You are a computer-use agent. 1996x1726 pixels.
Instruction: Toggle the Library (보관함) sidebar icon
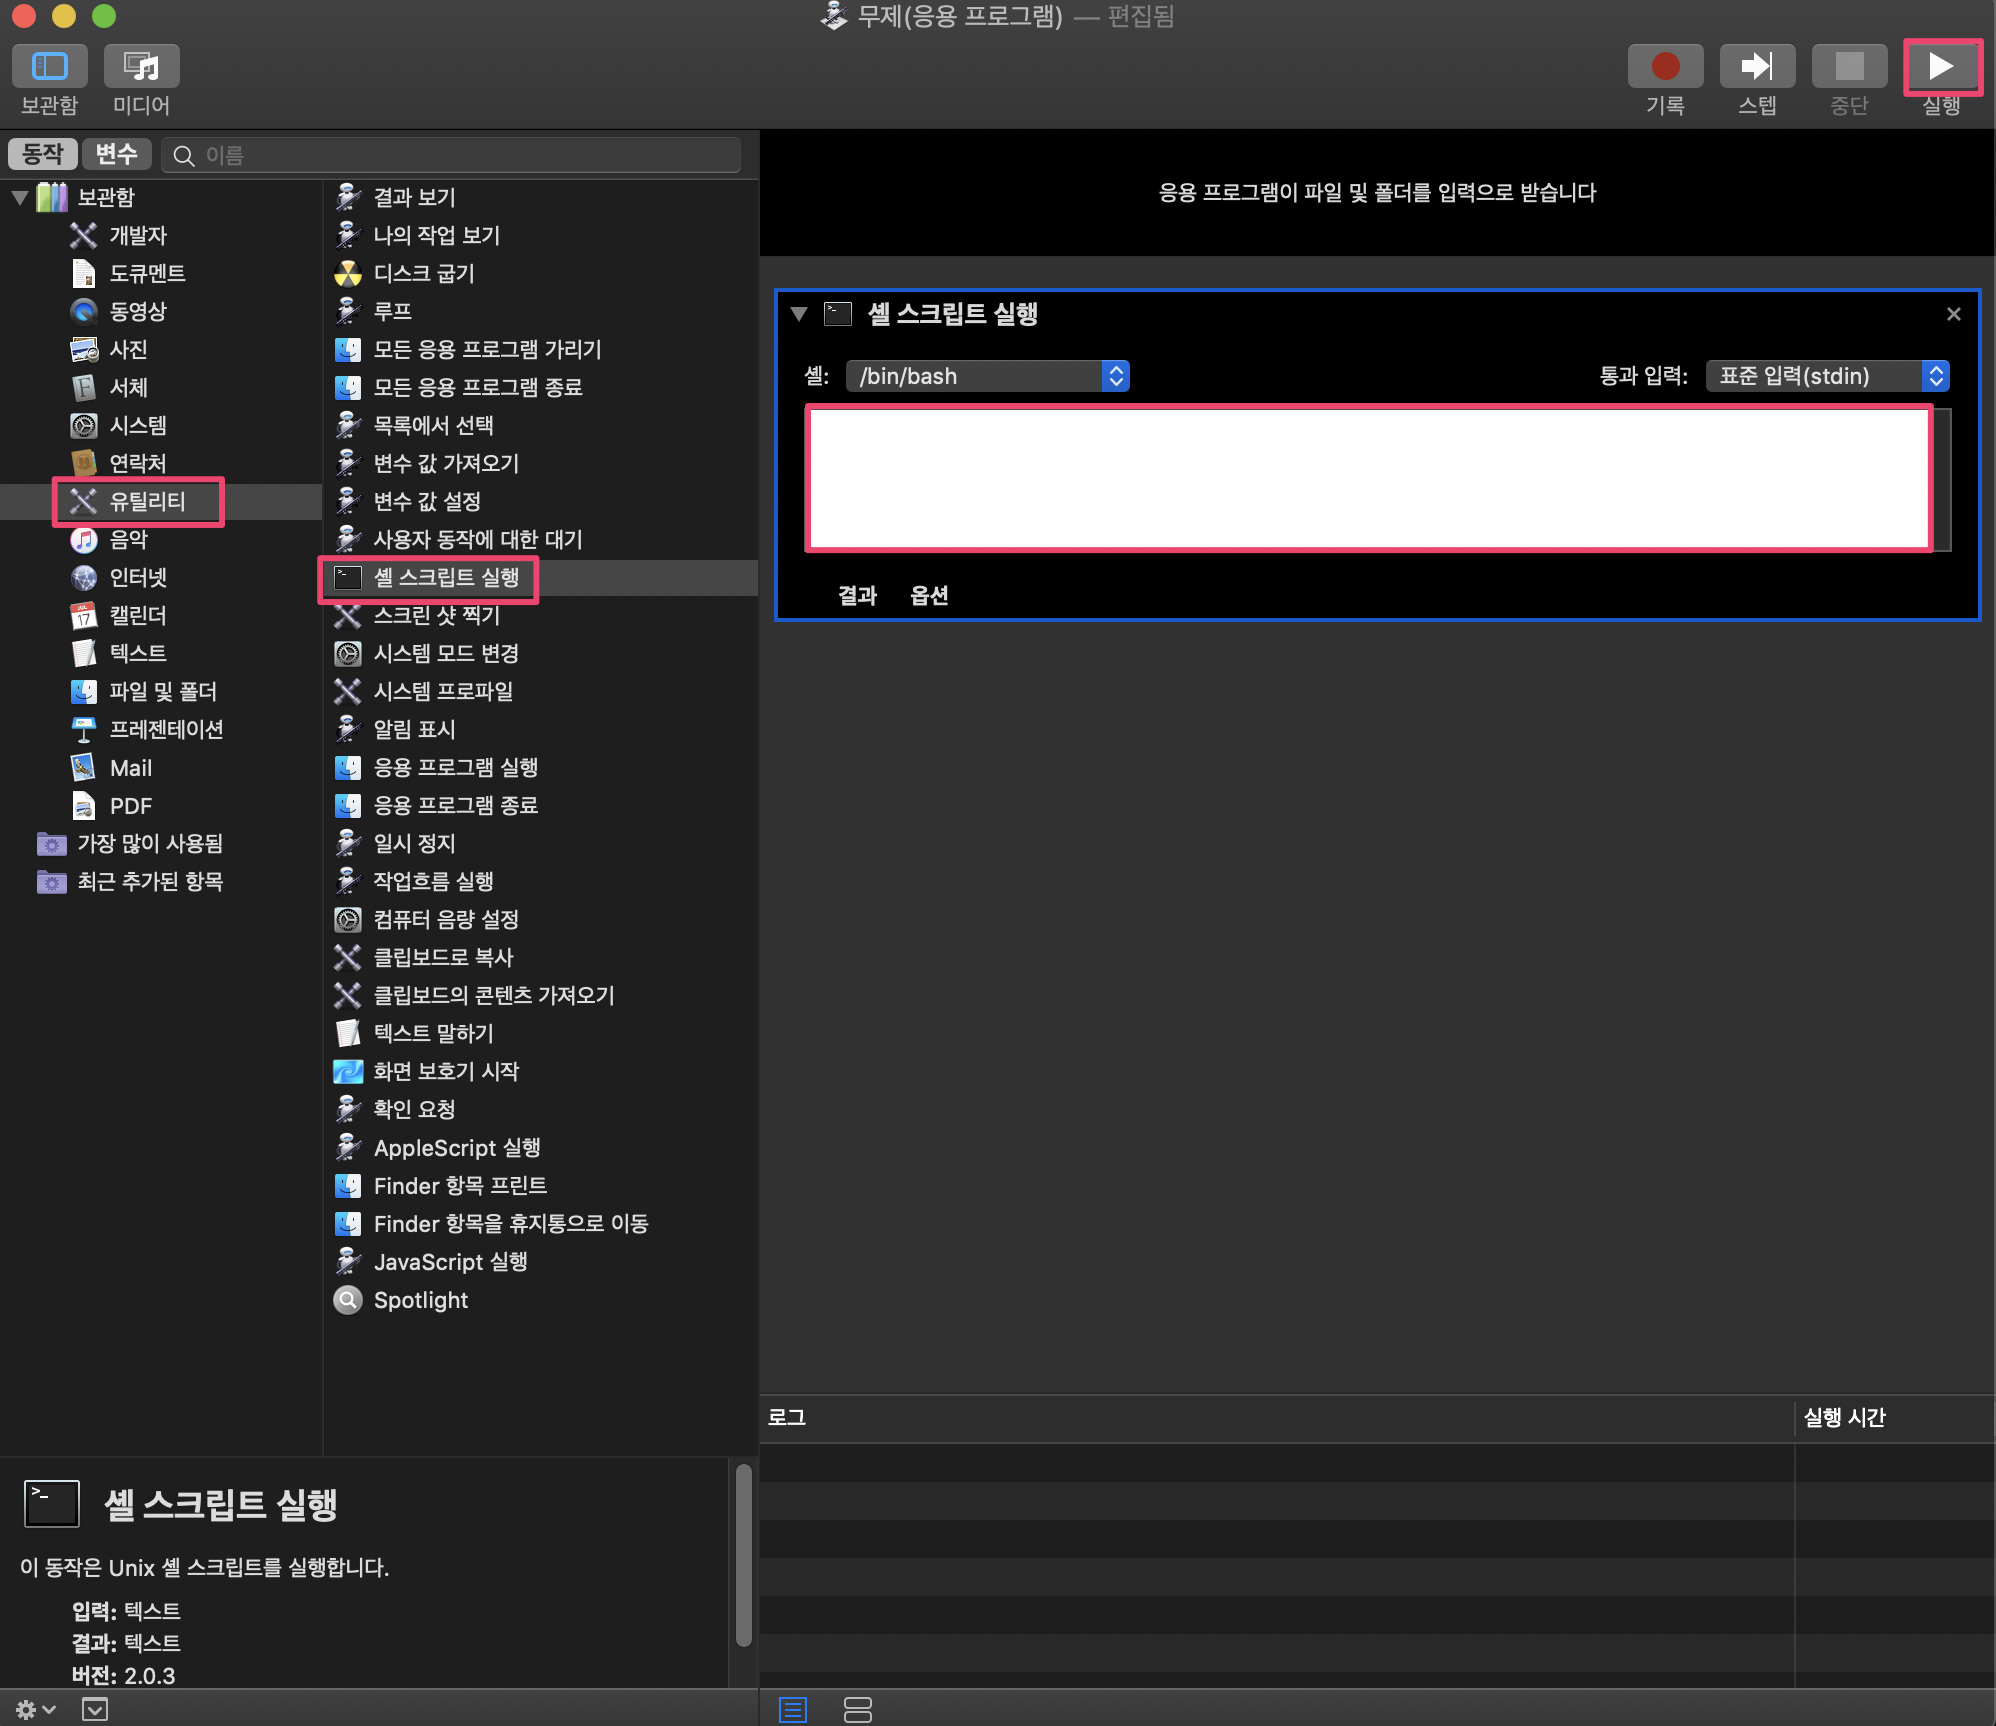pyautogui.click(x=49, y=67)
